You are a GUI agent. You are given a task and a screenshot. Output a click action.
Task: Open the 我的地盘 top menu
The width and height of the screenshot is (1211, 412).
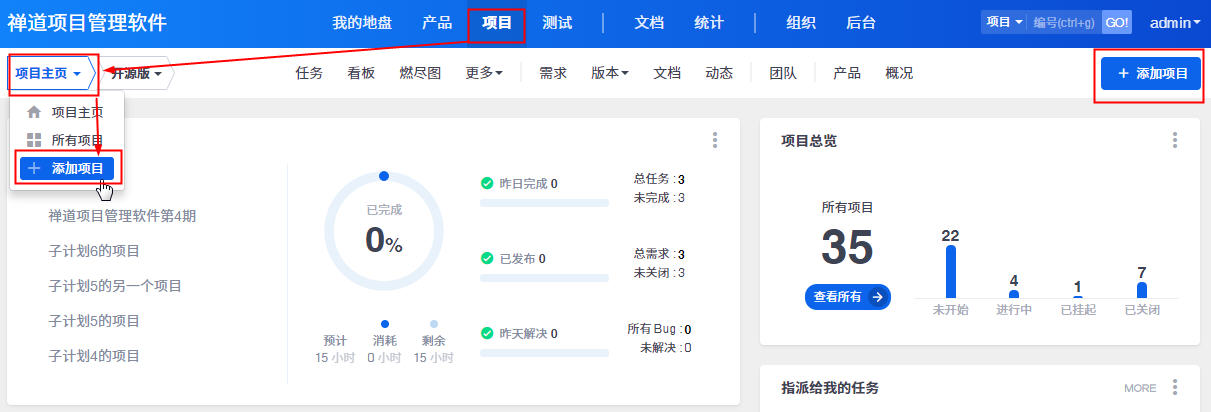[x=361, y=23]
